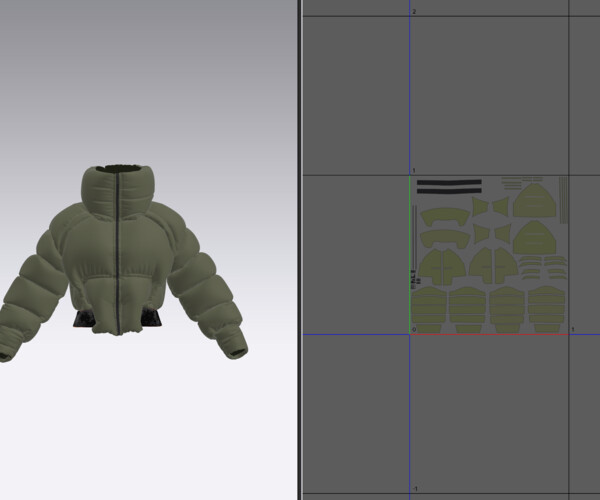Screen dimensions: 600x500
Task: Click the '0' origin label in UV editor
Action: [x=414, y=329]
